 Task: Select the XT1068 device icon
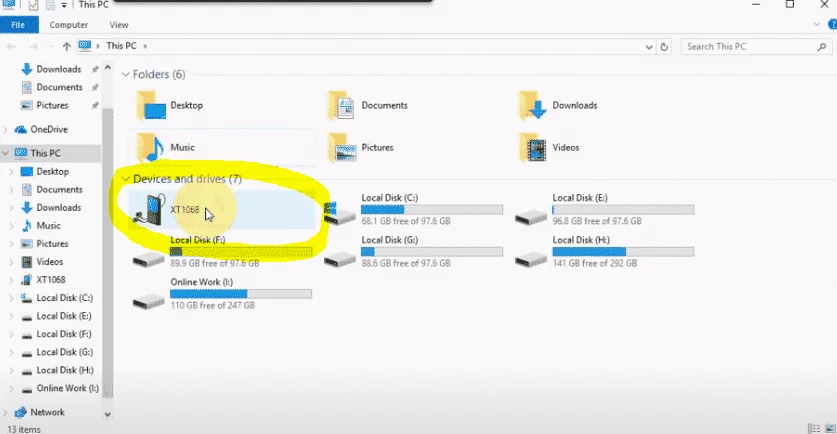[x=149, y=210]
